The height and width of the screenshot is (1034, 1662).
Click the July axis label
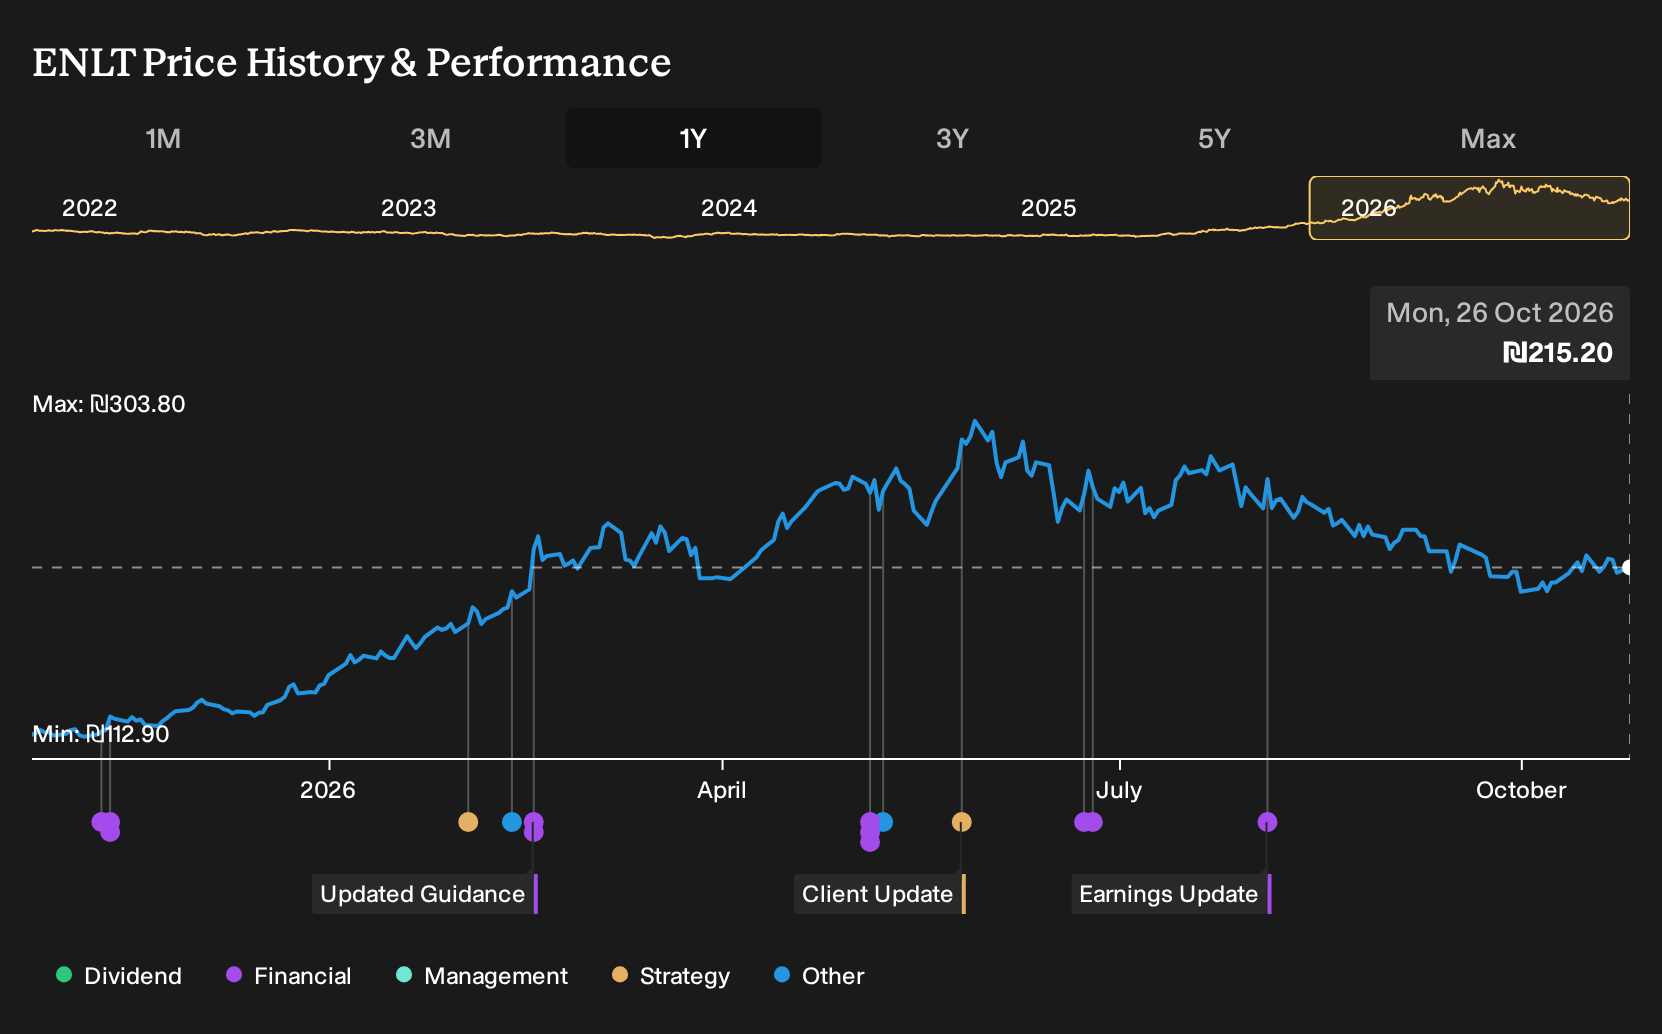[1119, 790]
